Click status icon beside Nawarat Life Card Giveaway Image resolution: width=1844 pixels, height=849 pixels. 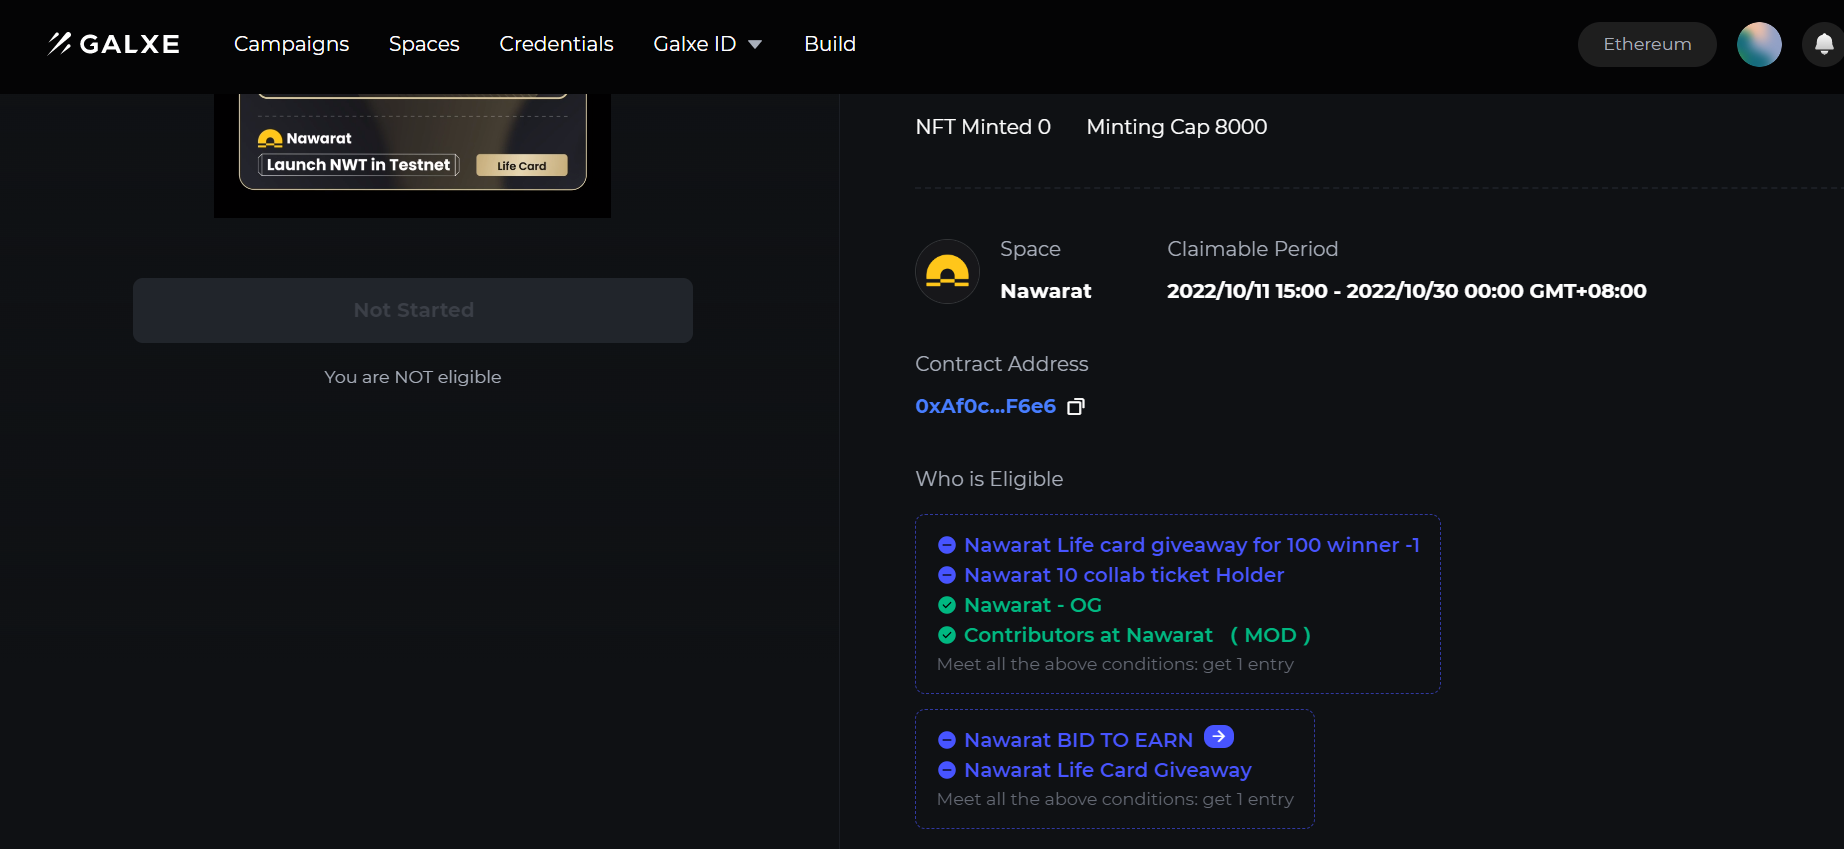pyautogui.click(x=947, y=770)
